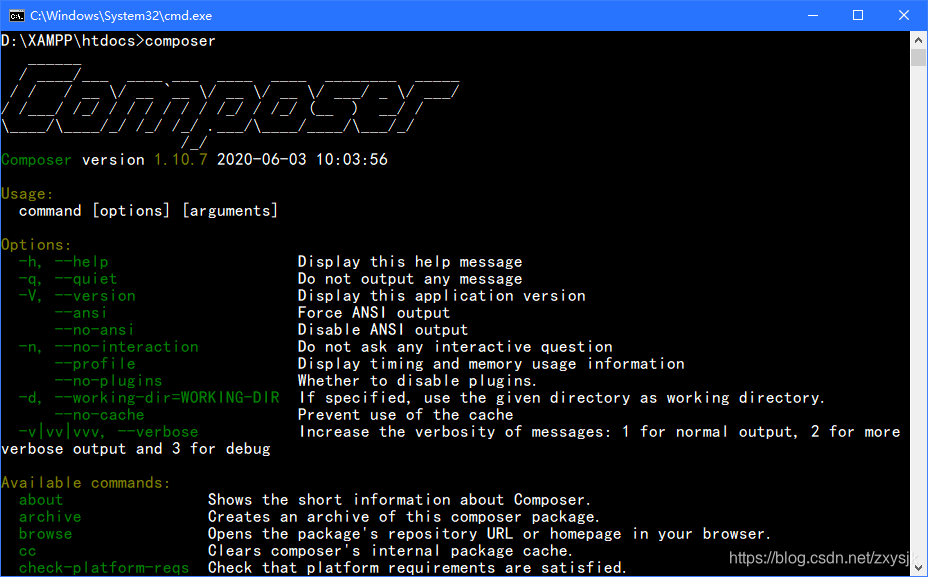
Task: Click the 'Available commands:' heading
Action: (86, 483)
